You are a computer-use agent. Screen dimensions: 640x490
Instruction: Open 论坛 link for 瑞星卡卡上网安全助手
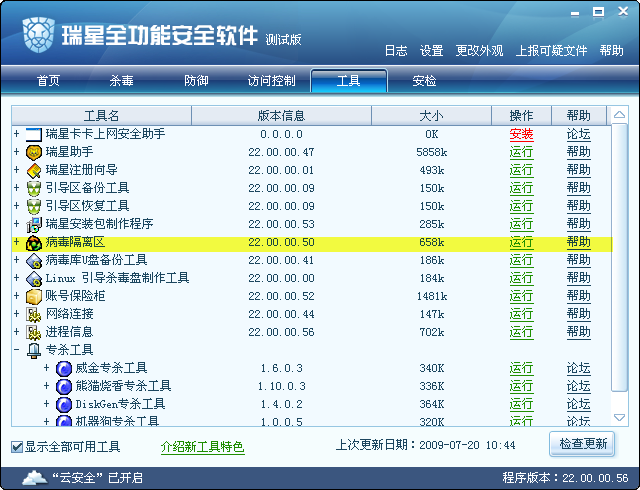coord(578,134)
